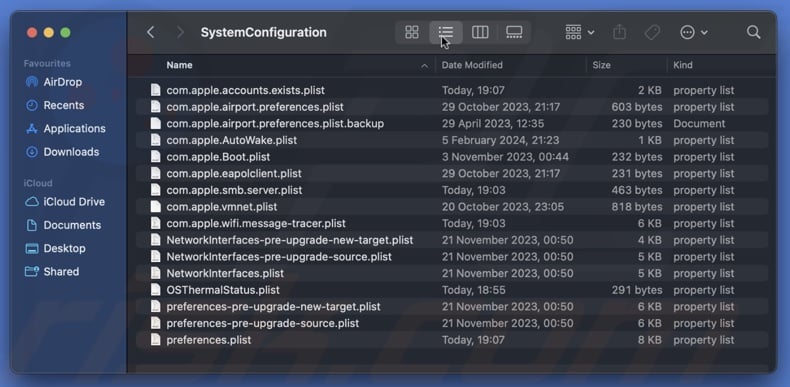This screenshot has height=387, width=790.
Task: Click the file icon of OSThermalStatus.plist
Action: 156,290
